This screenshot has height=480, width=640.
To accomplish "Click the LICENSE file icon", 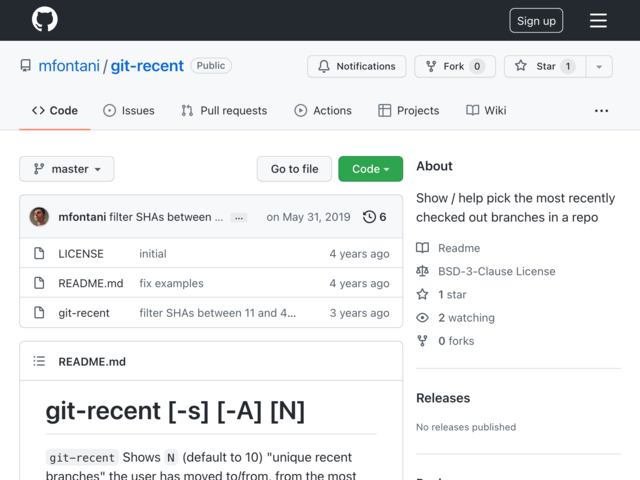I will 39,253.
